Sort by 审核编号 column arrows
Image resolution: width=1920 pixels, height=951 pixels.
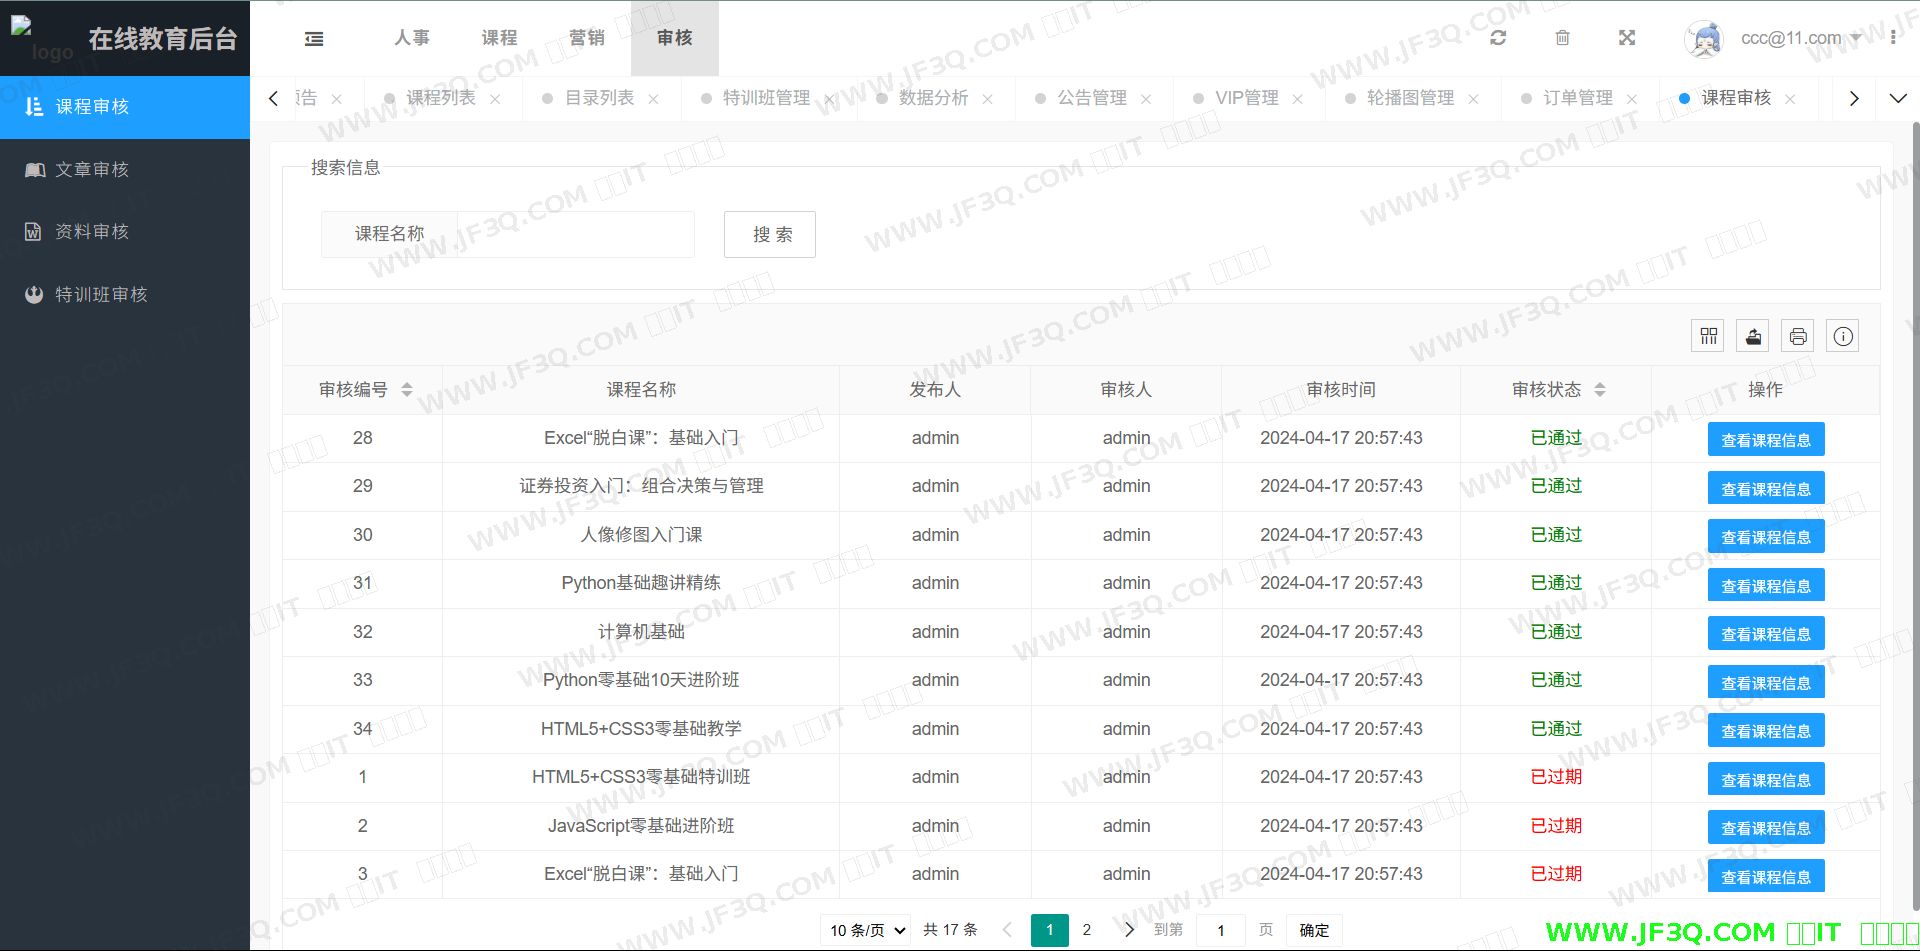point(407,389)
